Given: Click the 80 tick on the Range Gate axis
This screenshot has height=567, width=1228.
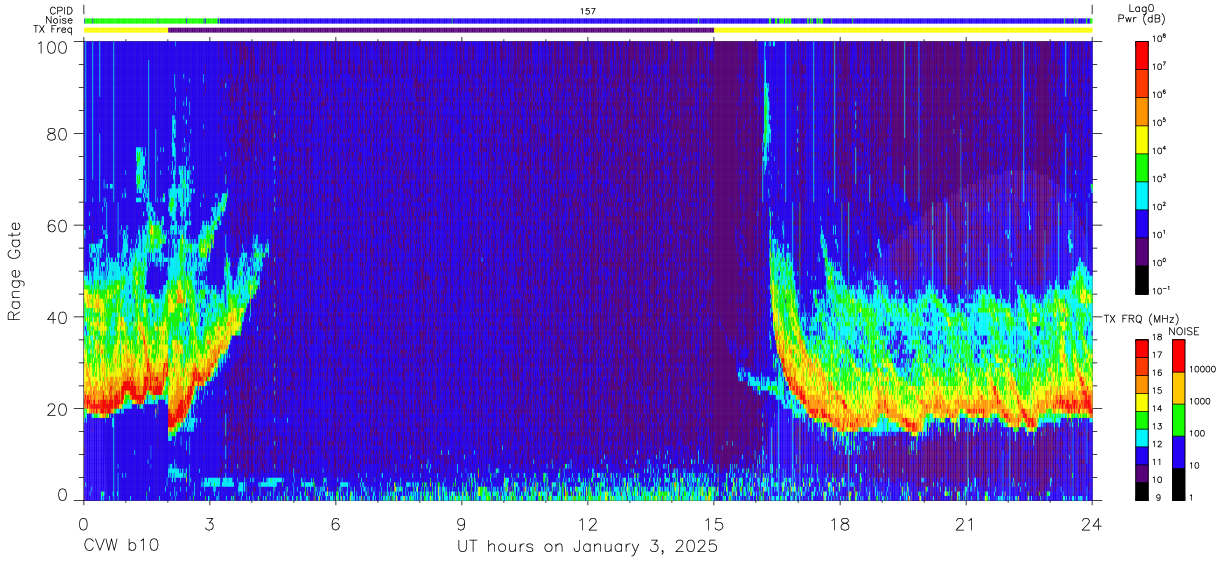Looking at the screenshot, I should pyautogui.click(x=58, y=135).
